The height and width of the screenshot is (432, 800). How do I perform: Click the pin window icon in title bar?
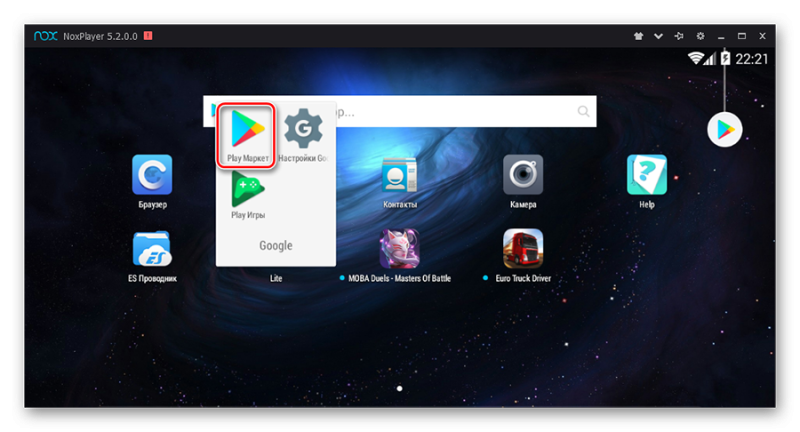[x=679, y=36]
